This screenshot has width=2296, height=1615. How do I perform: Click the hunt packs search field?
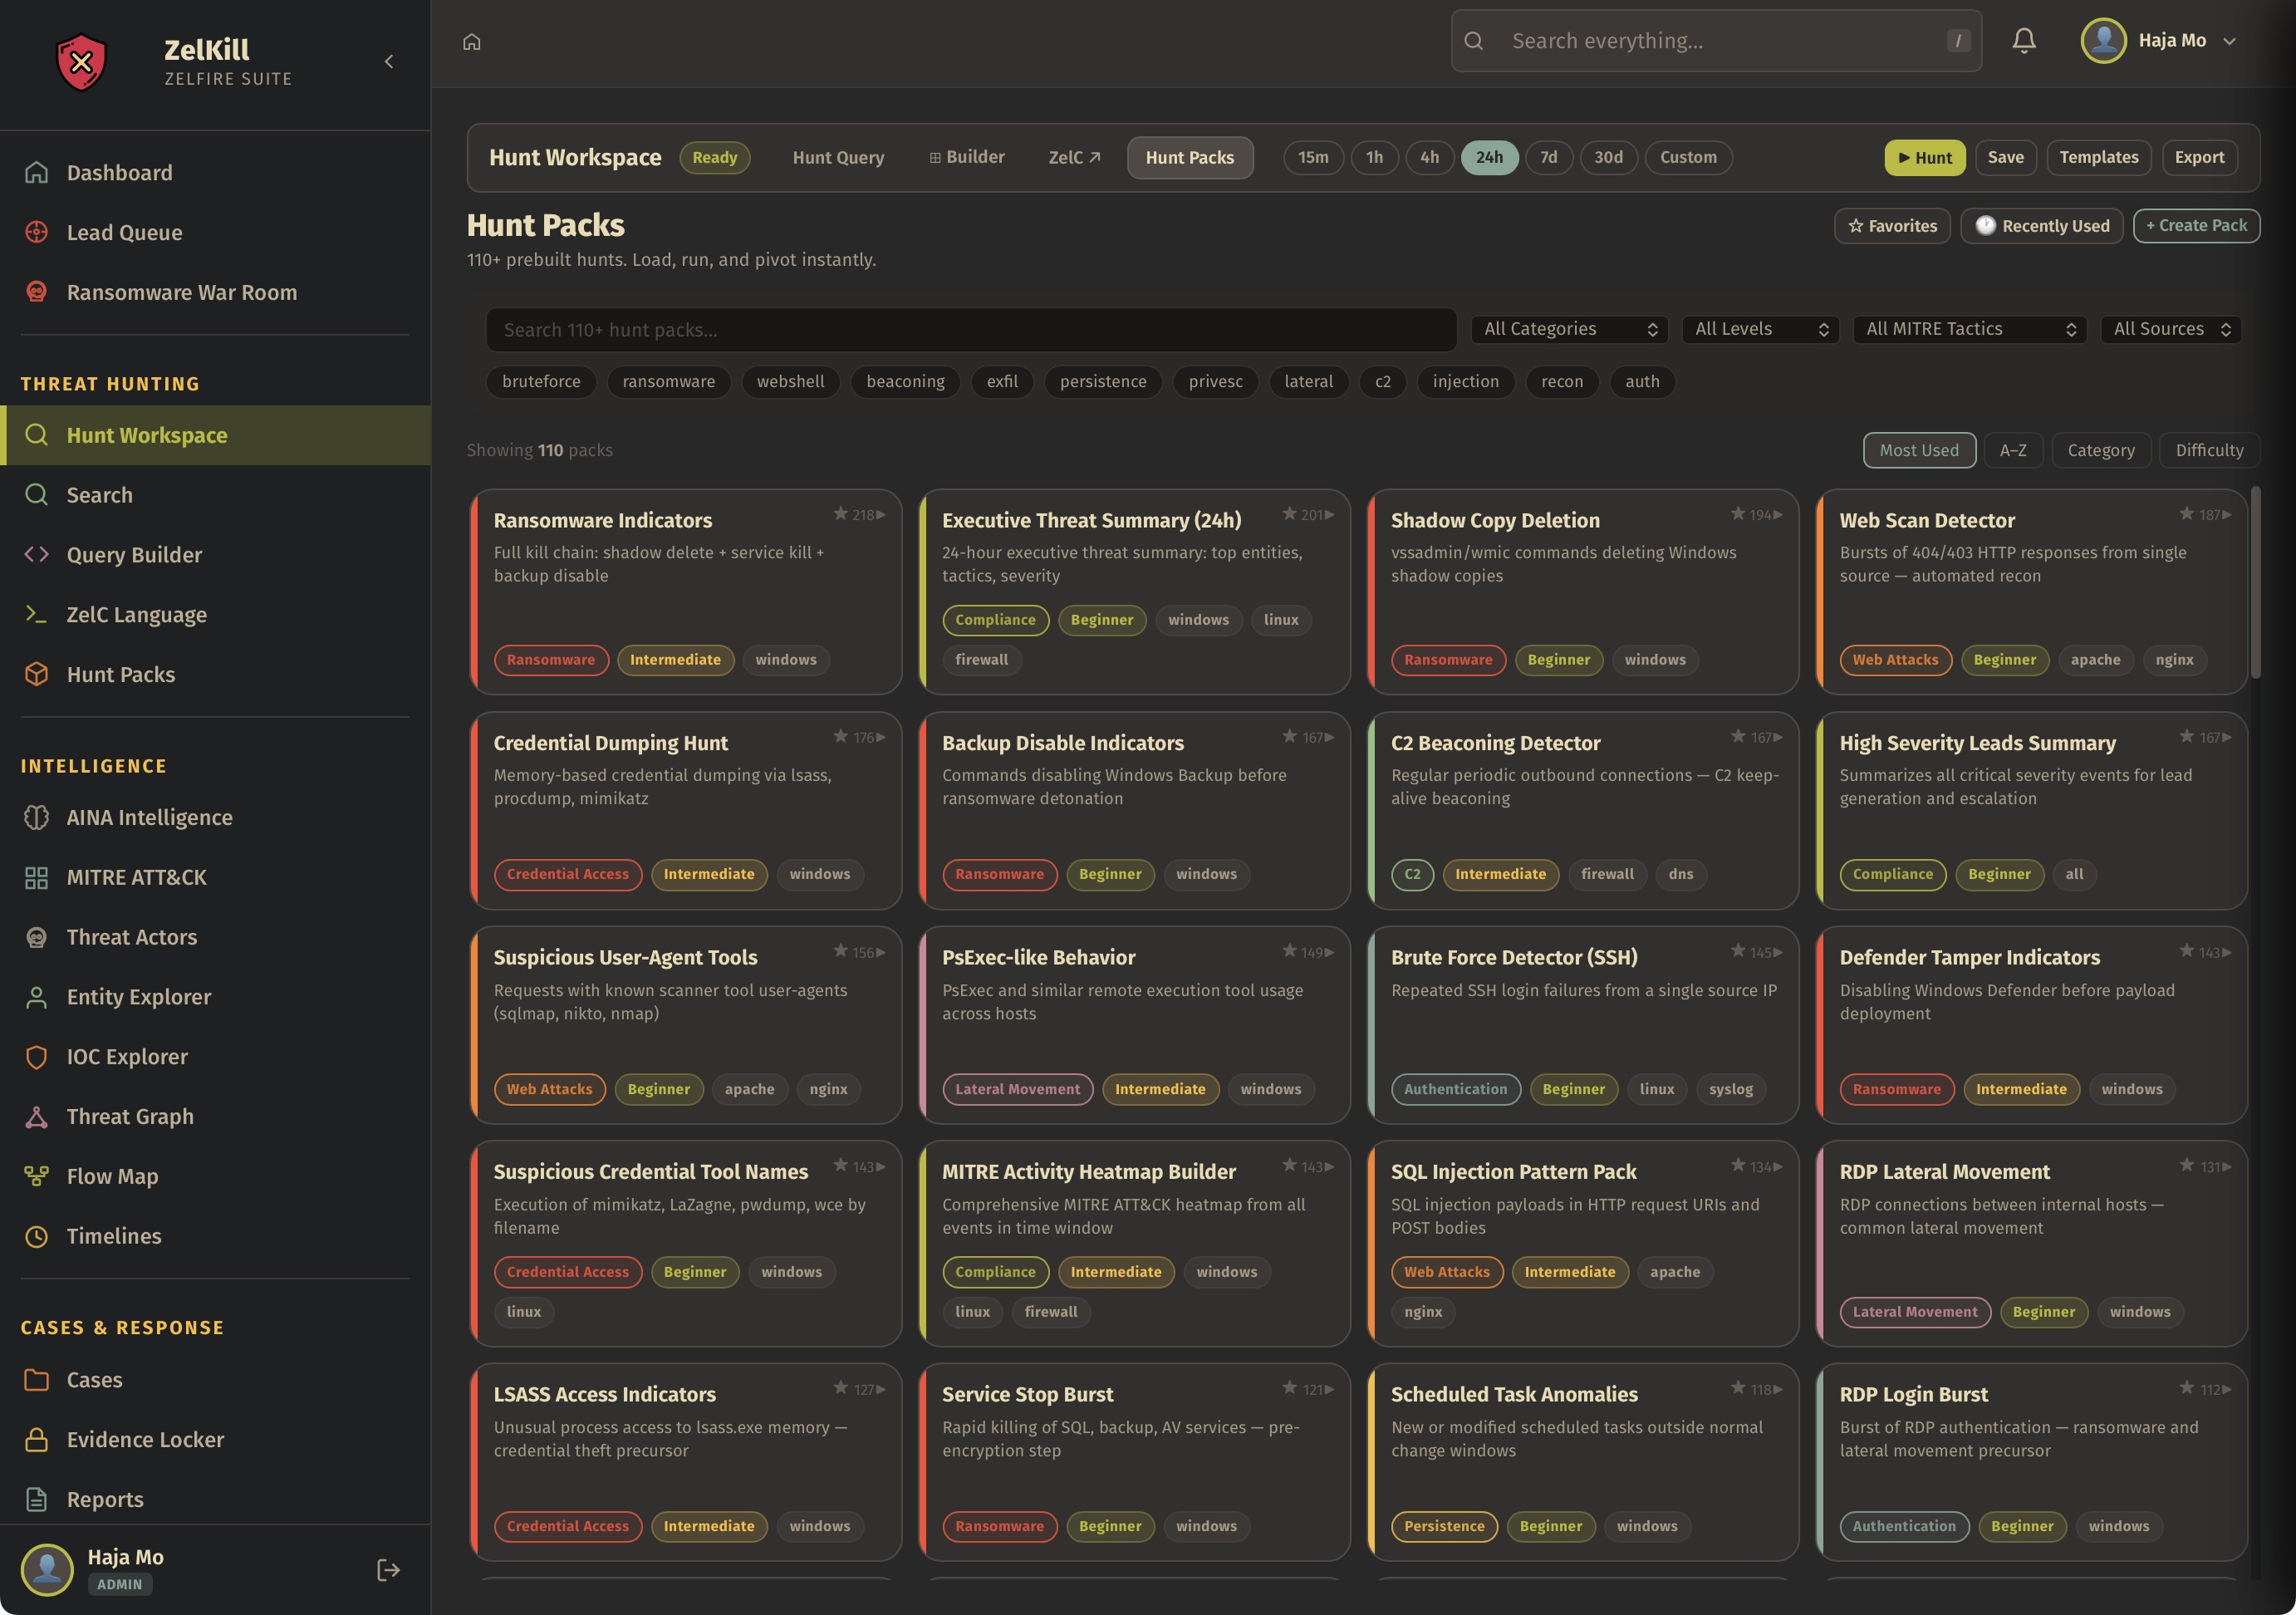[x=970, y=330]
